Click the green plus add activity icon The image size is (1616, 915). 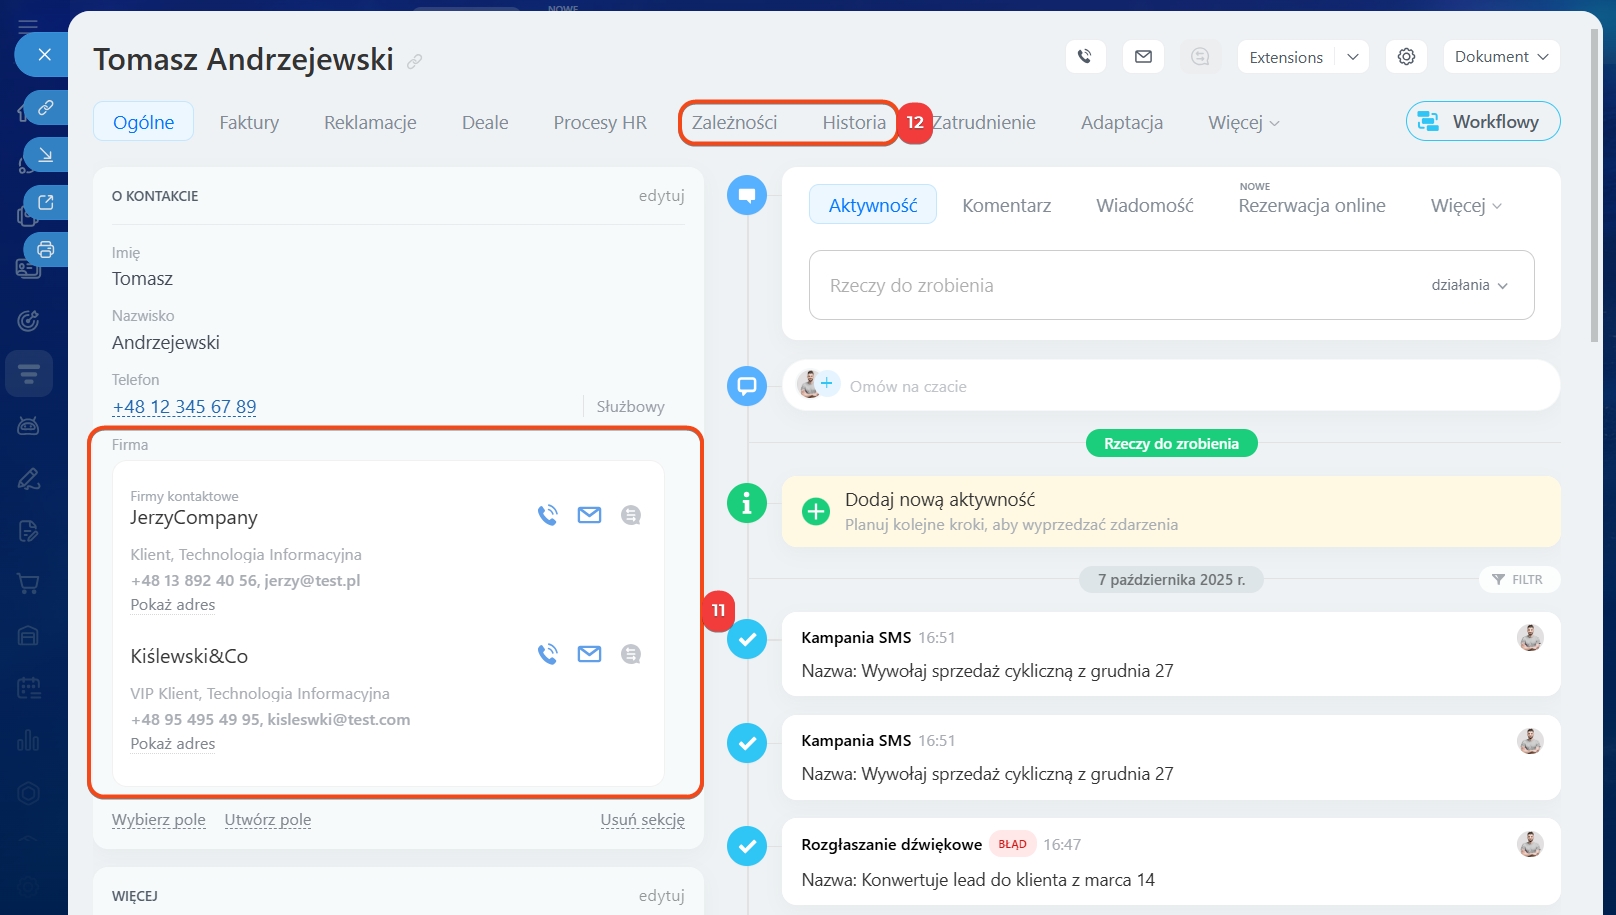[x=816, y=511]
